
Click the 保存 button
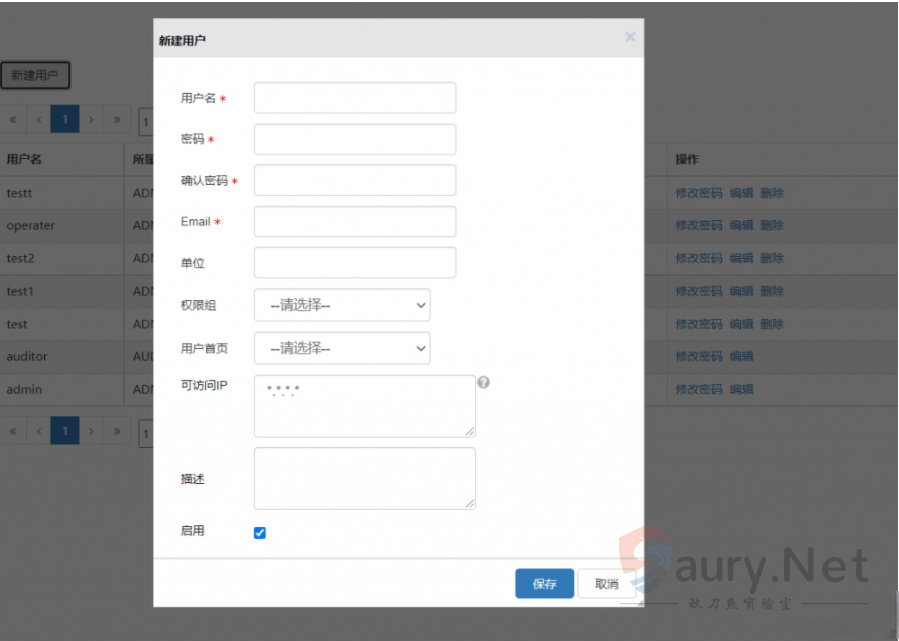(x=544, y=584)
